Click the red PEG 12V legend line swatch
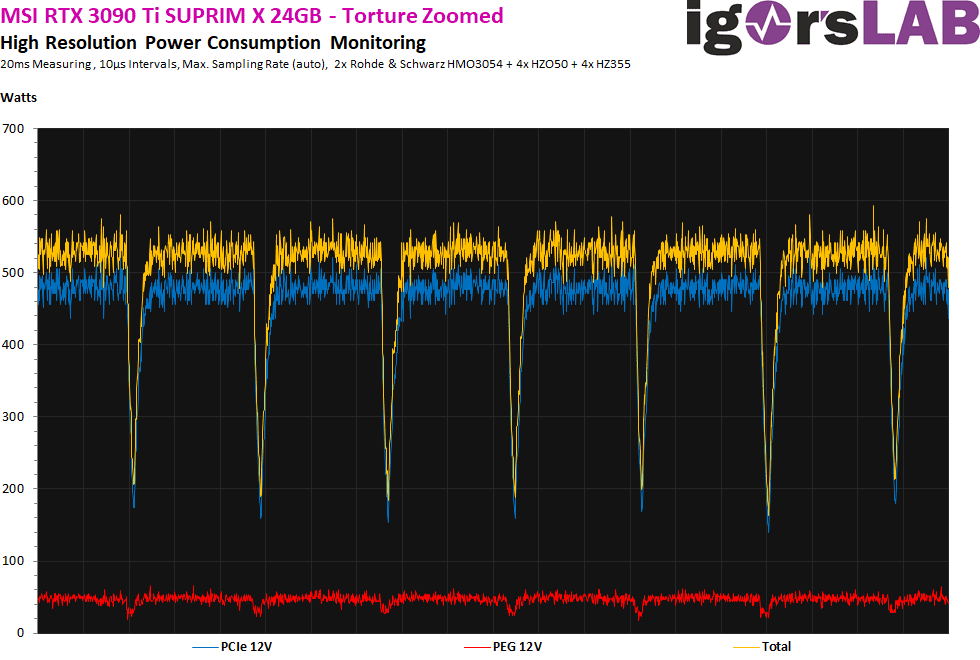 (x=477, y=648)
